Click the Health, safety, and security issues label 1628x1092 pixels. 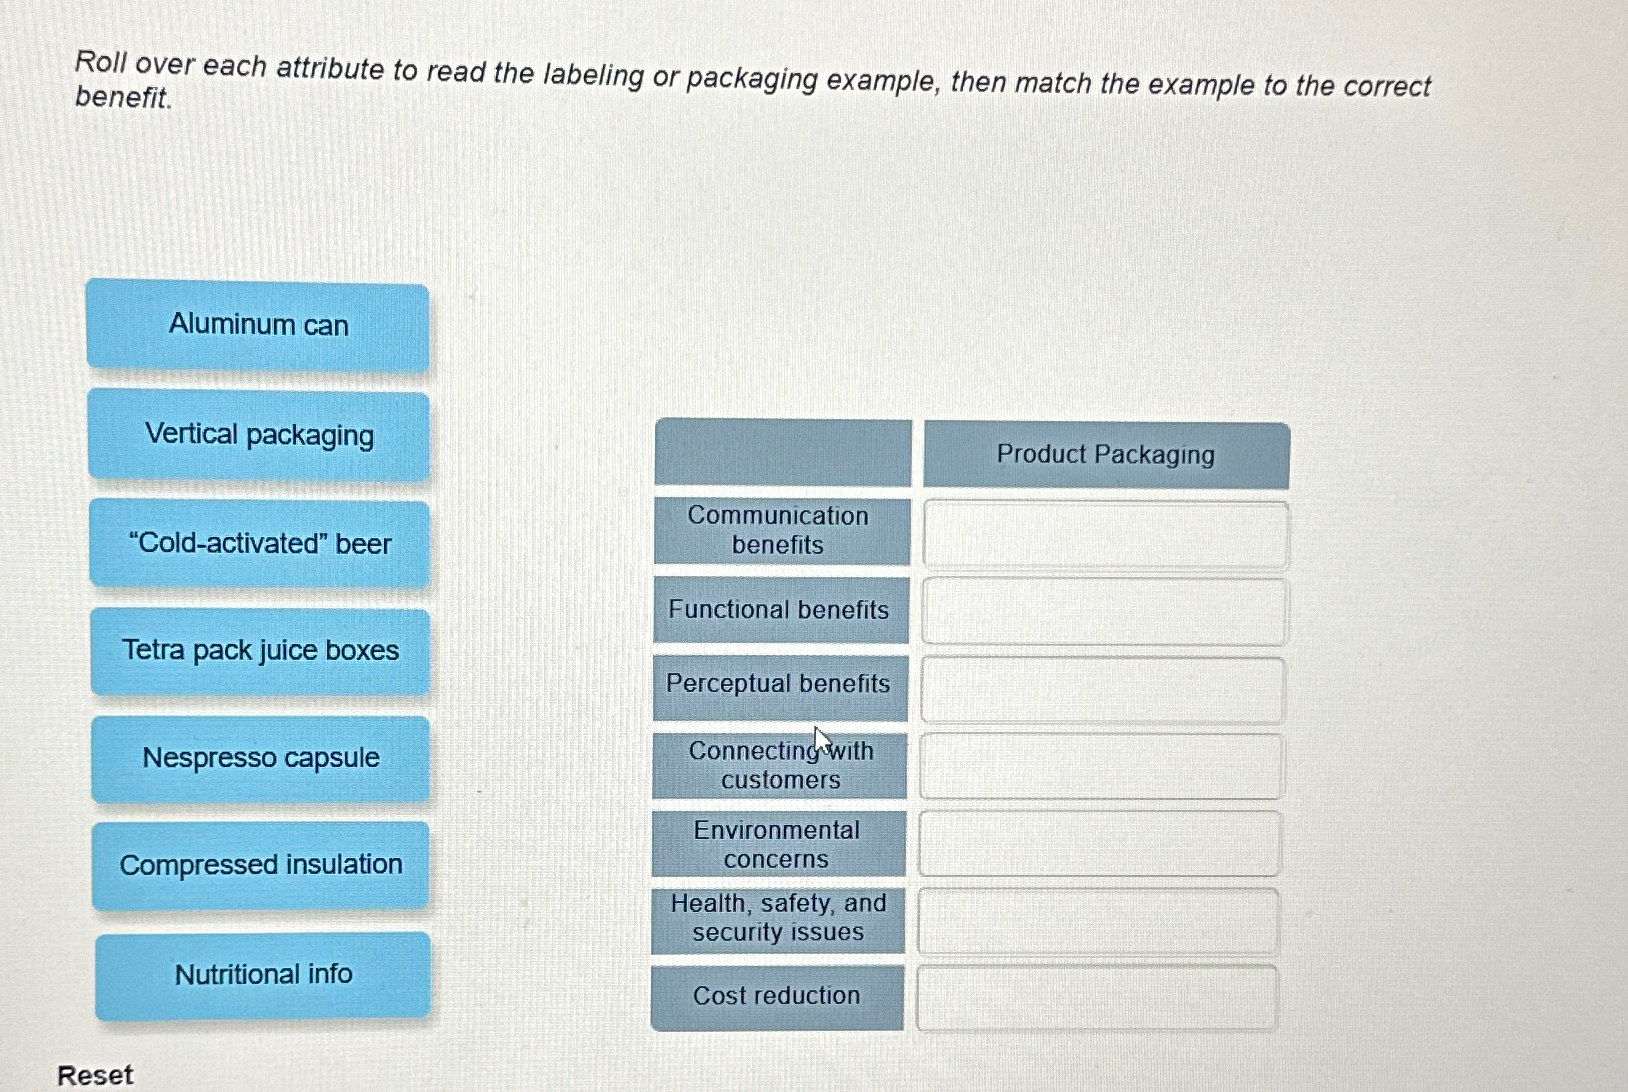coord(779,918)
